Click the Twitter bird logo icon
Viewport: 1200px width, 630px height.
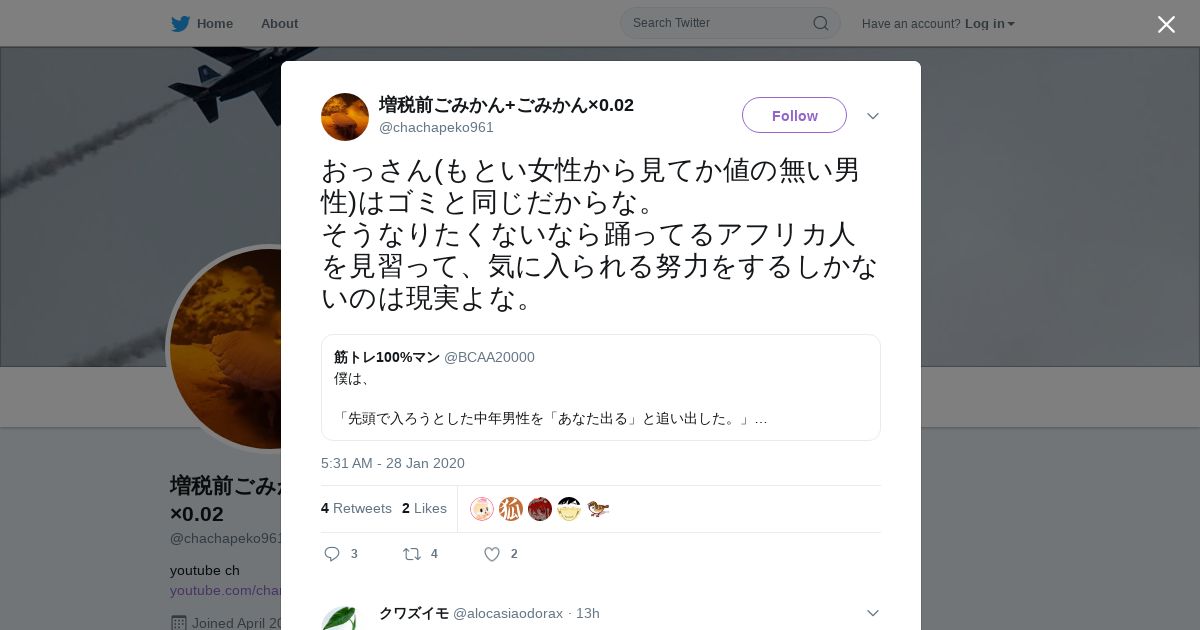point(180,24)
